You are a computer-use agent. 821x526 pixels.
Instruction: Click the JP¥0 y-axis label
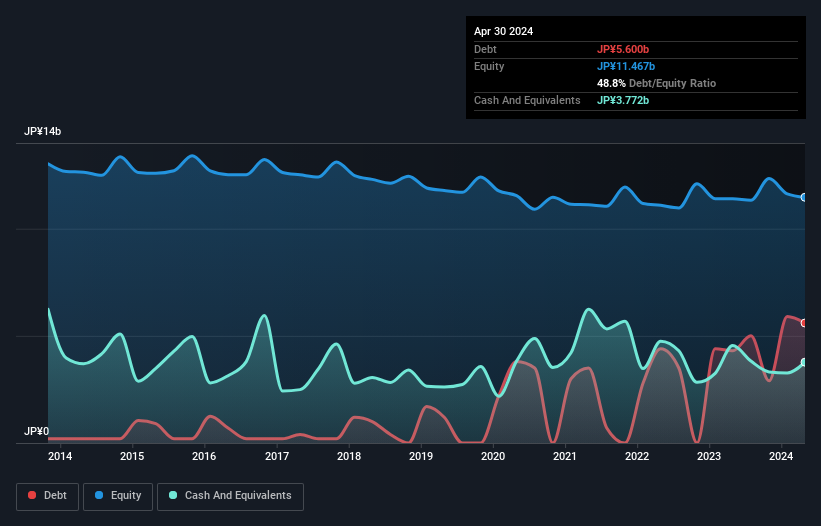coord(36,431)
